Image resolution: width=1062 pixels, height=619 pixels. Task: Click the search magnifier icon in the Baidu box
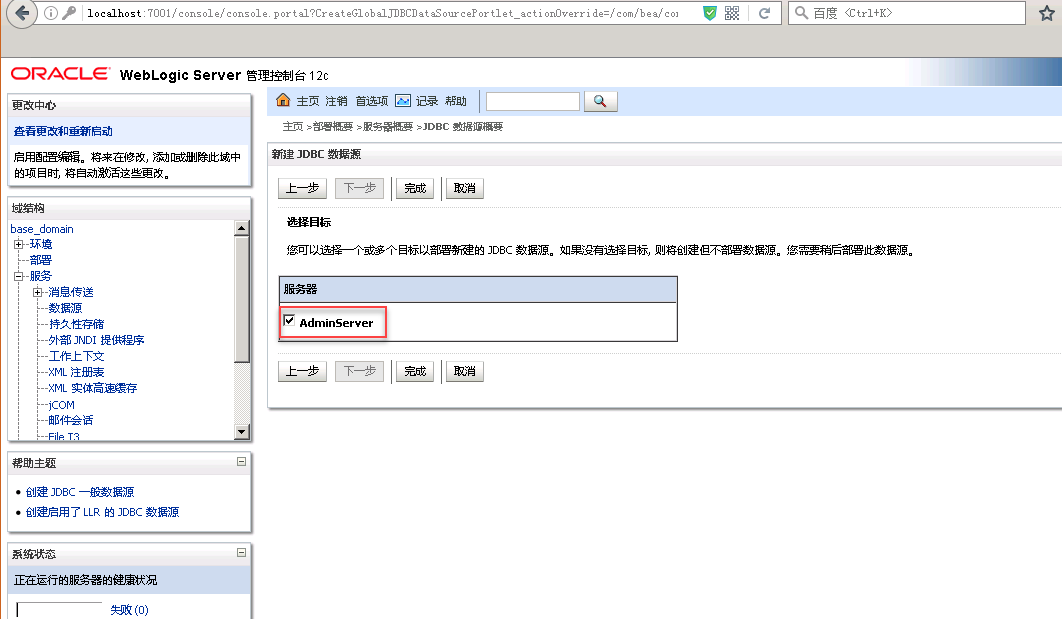click(x=801, y=13)
